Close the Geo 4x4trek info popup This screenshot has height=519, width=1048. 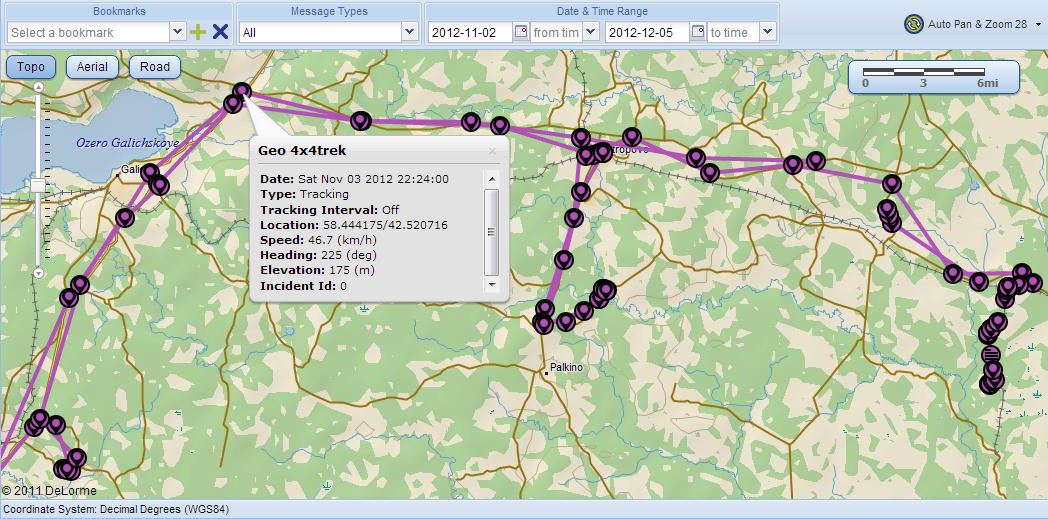click(x=492, y=151)
